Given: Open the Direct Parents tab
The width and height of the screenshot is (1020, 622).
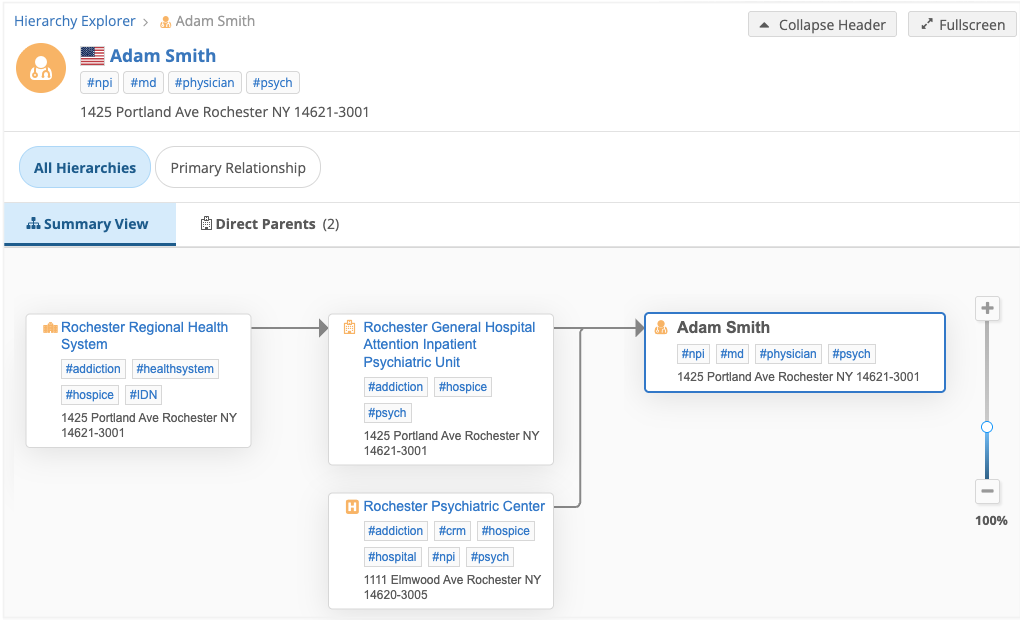Looking at the screenshot, I should 269,224.
